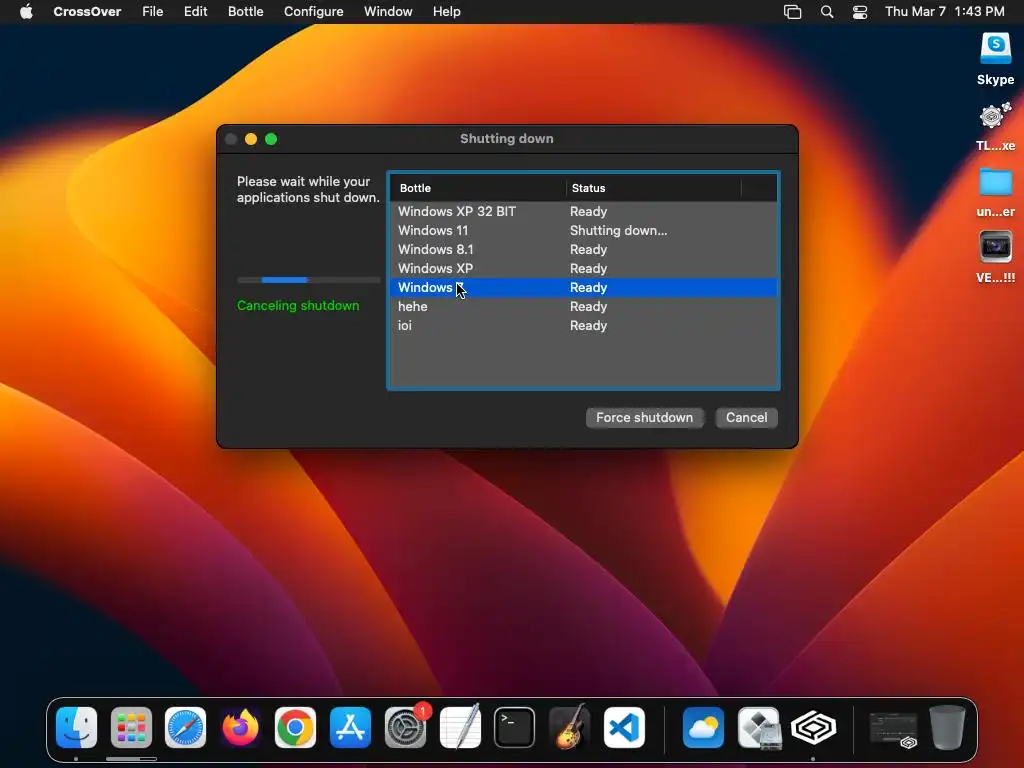Launch Visual Studio Code from dock
The image size is (1024, 768).
tap(624, 727)
